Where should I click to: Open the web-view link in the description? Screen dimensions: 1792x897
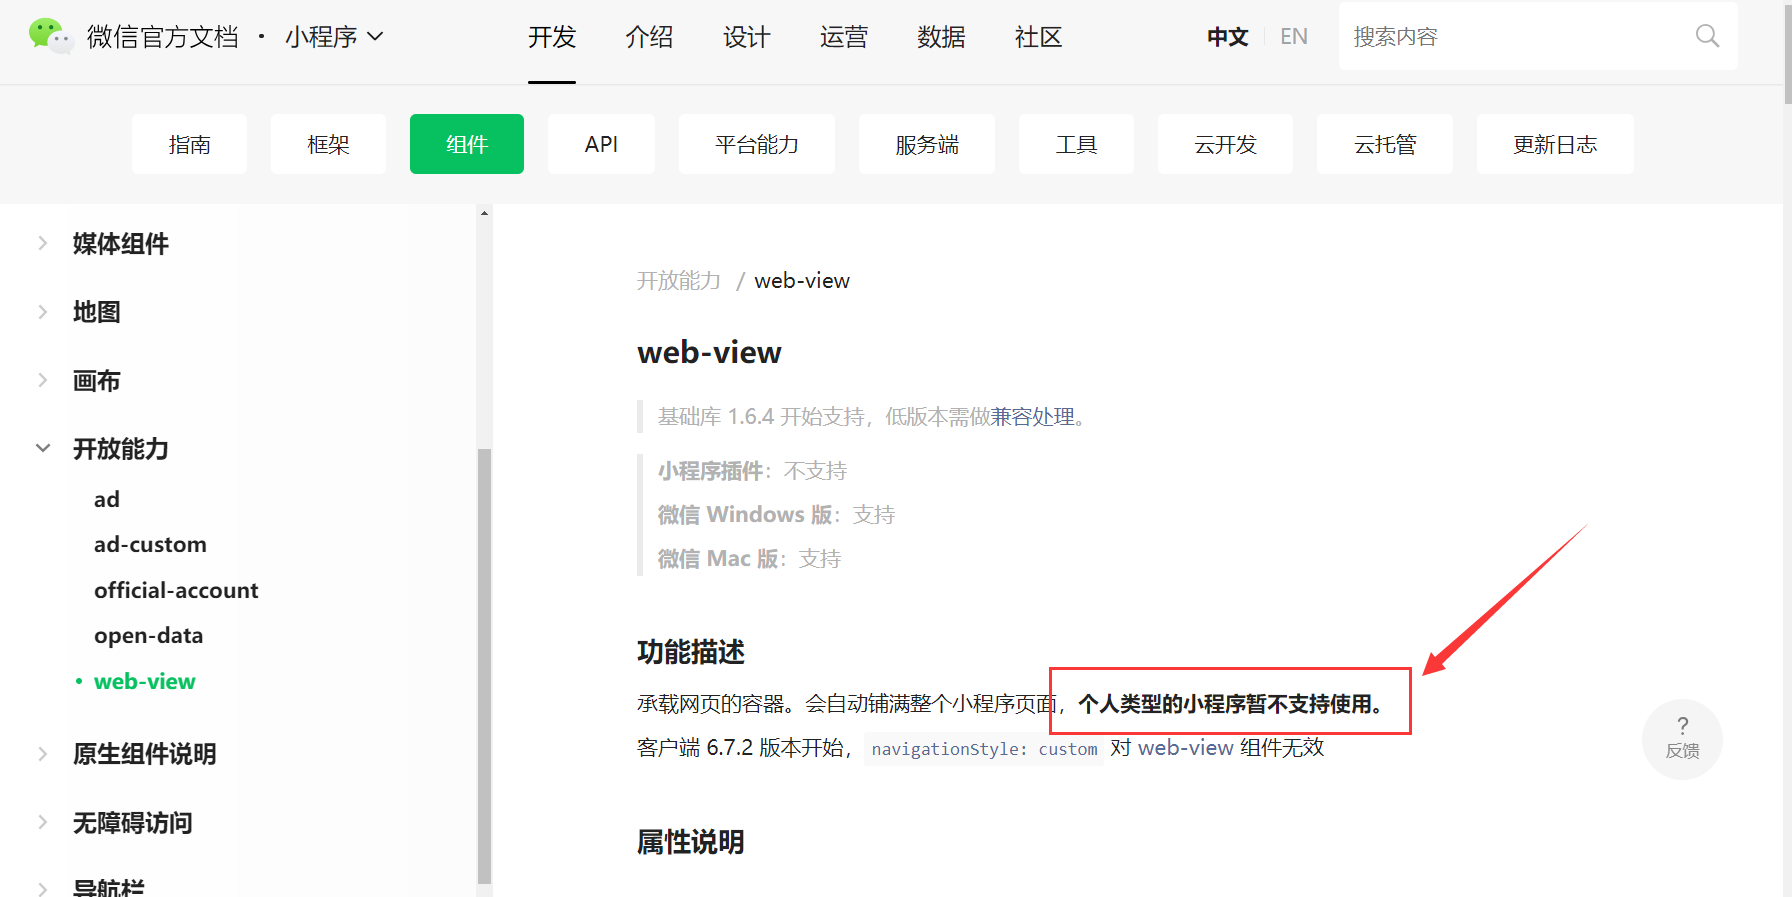point(1185,748)
